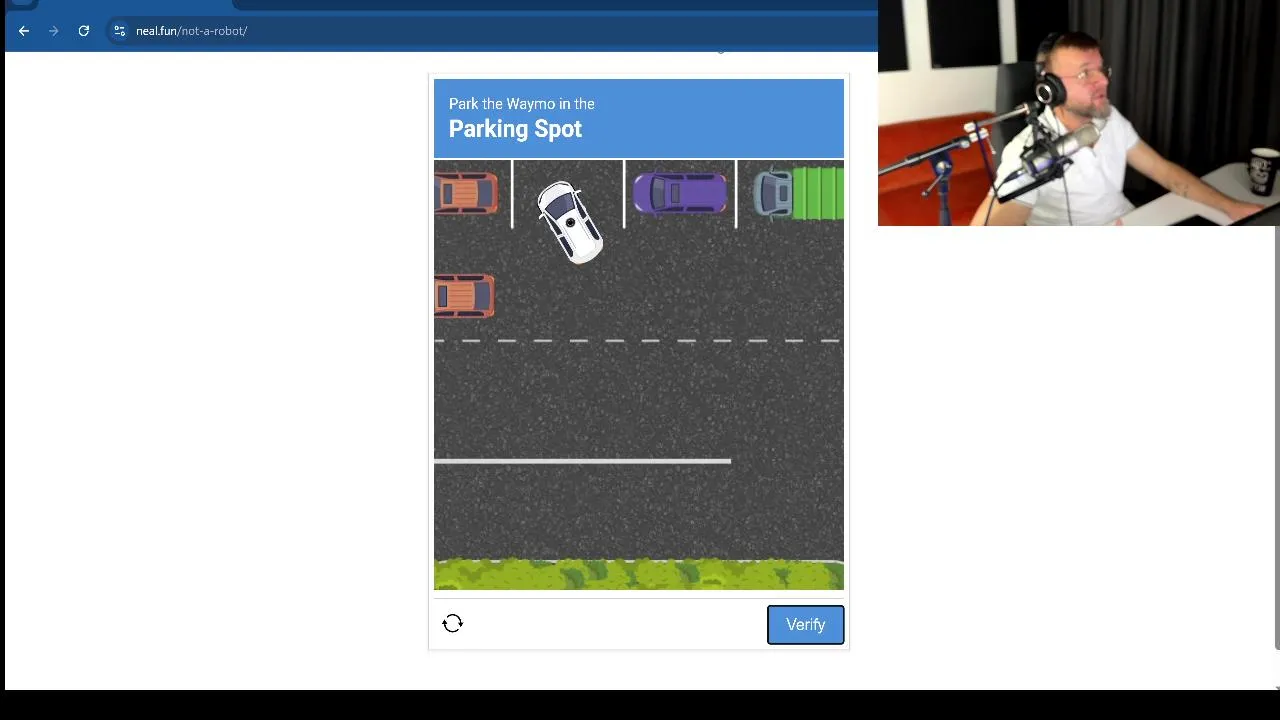The width and height of the screenshot is (1280, 720).
Task: Click the purple parked car
Action: [x=680, y=194]
